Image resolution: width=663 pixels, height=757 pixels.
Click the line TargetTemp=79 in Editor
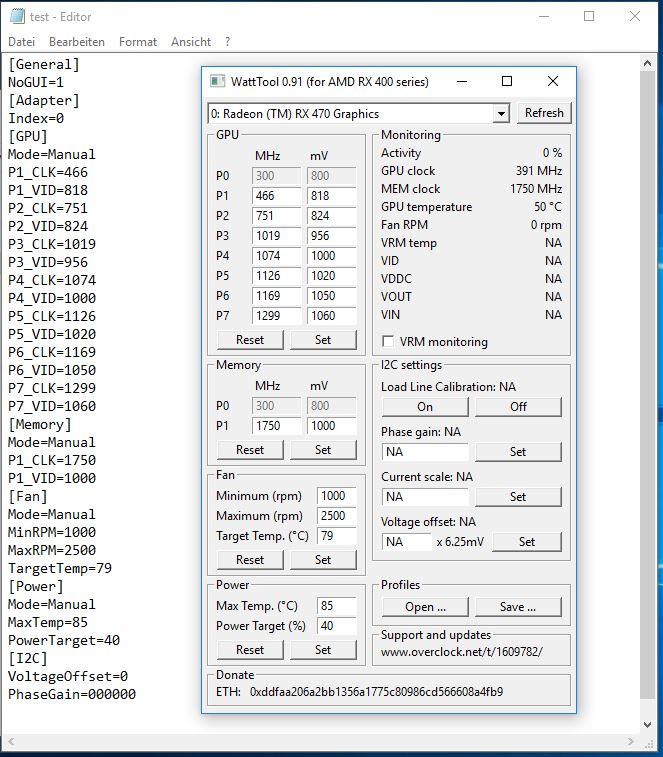pos(60,569)
